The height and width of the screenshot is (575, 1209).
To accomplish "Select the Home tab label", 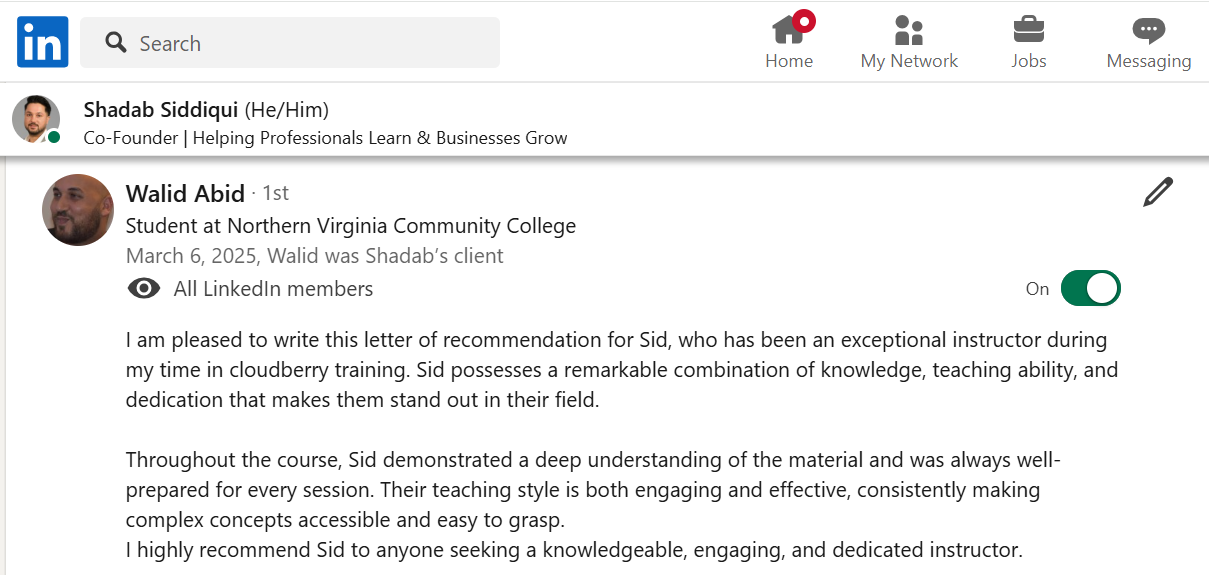I will point(789,61).
